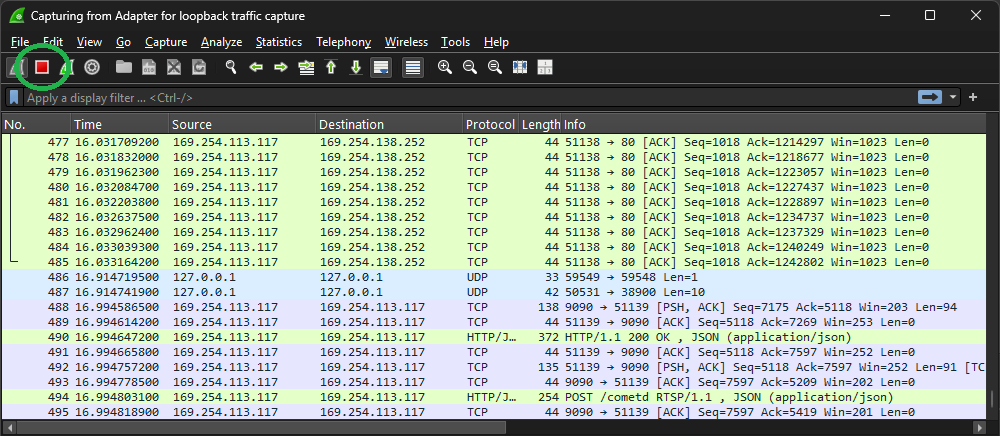The width and height of the screenshot is (1000, 436).
Task: Reload this capture file icon
Action: (199, 67)
